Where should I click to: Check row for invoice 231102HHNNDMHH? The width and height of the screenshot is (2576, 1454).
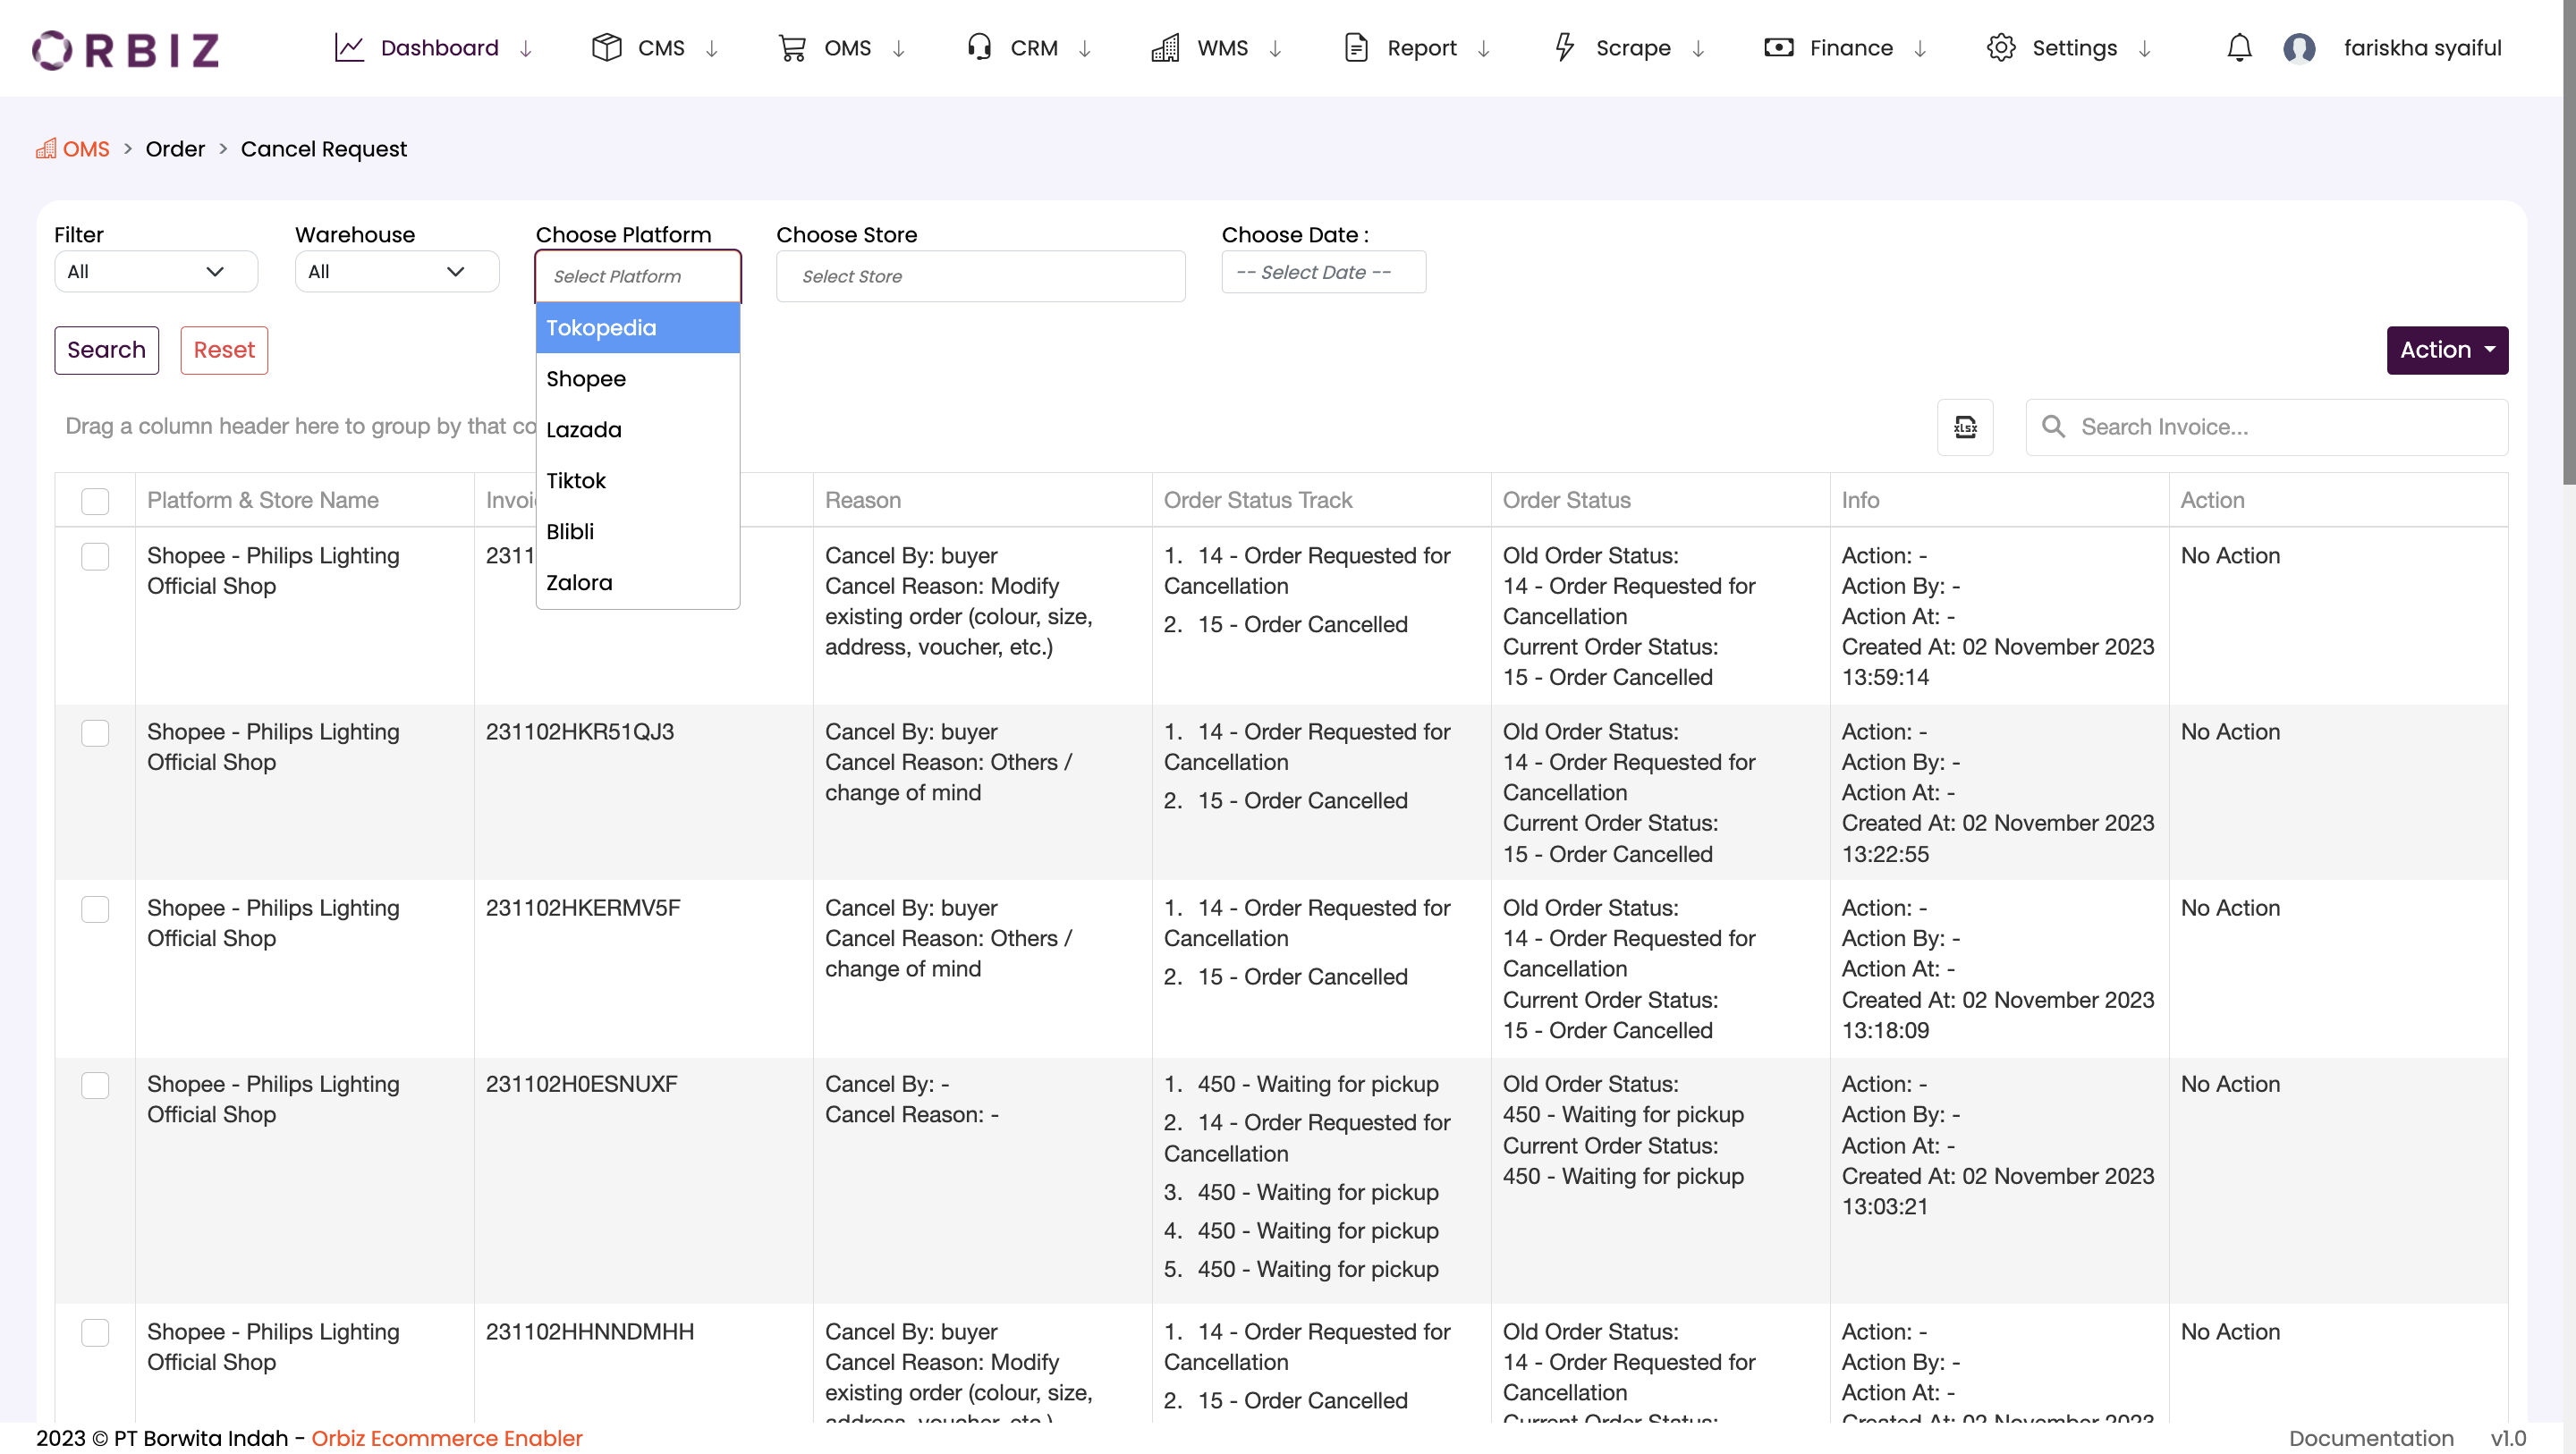click(x=95, y=1333)
